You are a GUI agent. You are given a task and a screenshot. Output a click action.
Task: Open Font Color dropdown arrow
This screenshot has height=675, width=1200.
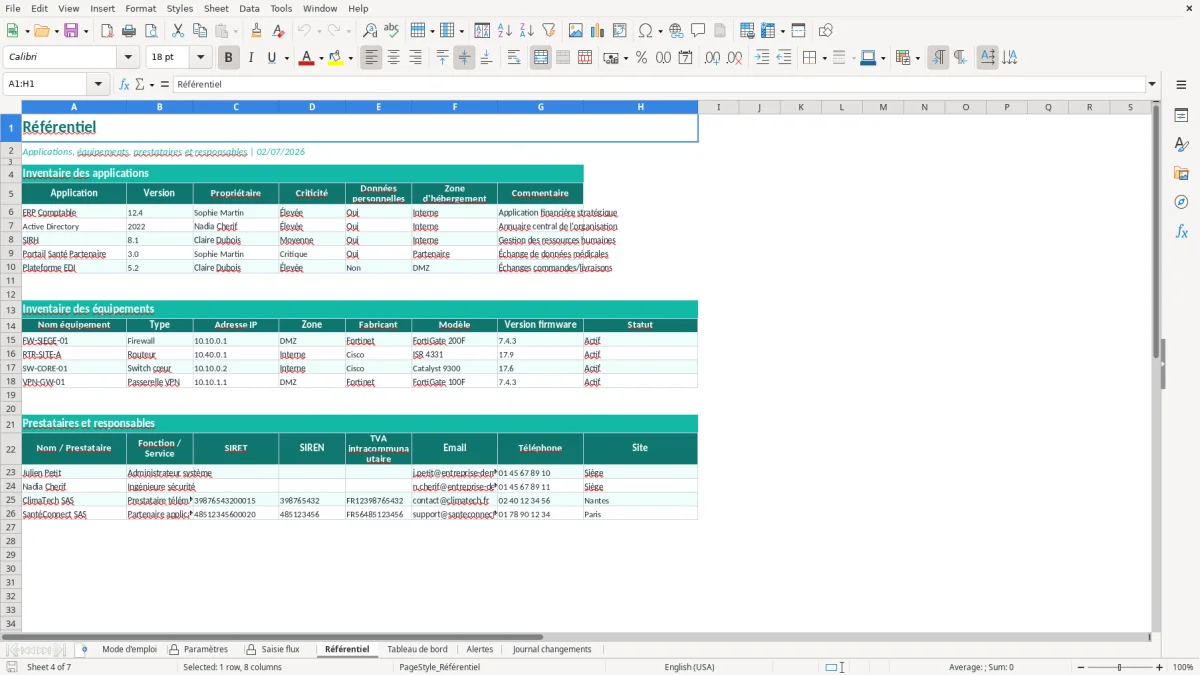point(319,58)
